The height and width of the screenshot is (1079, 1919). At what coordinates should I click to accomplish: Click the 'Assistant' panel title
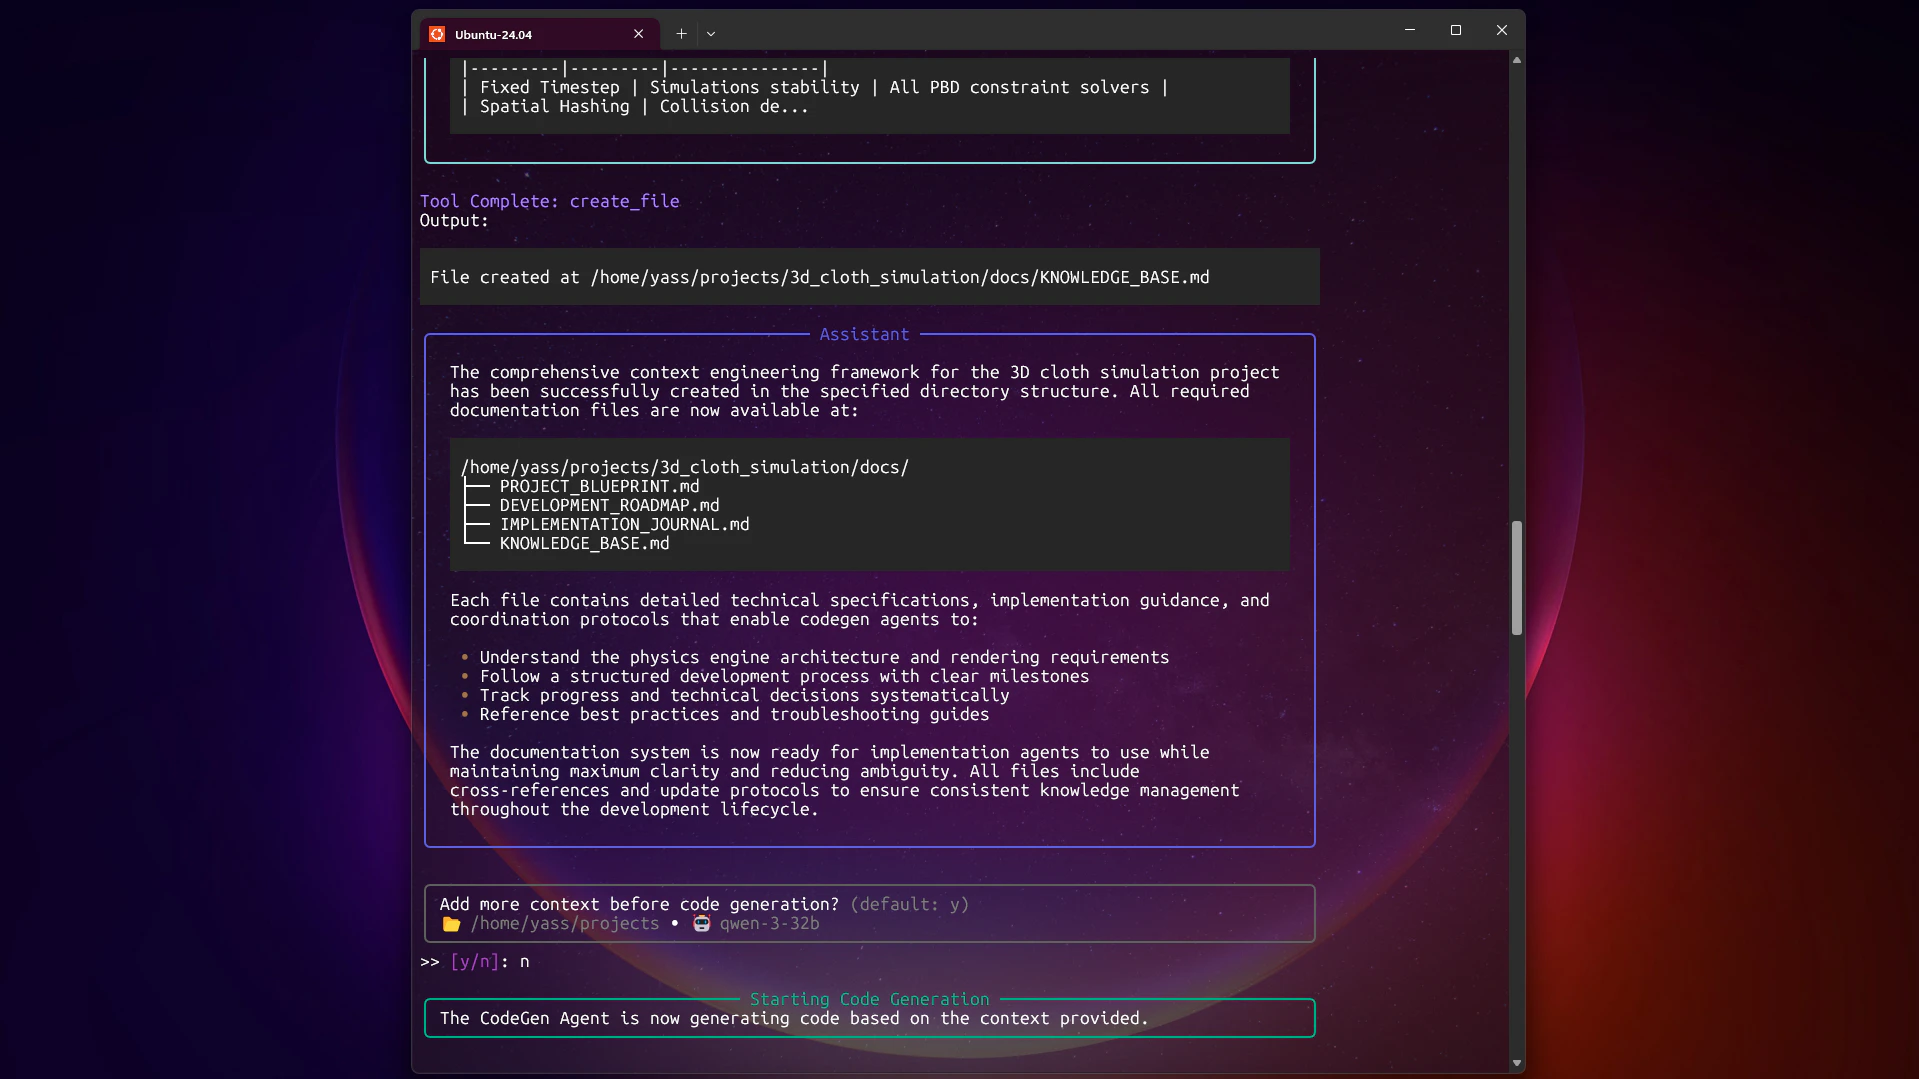point(864,335)
